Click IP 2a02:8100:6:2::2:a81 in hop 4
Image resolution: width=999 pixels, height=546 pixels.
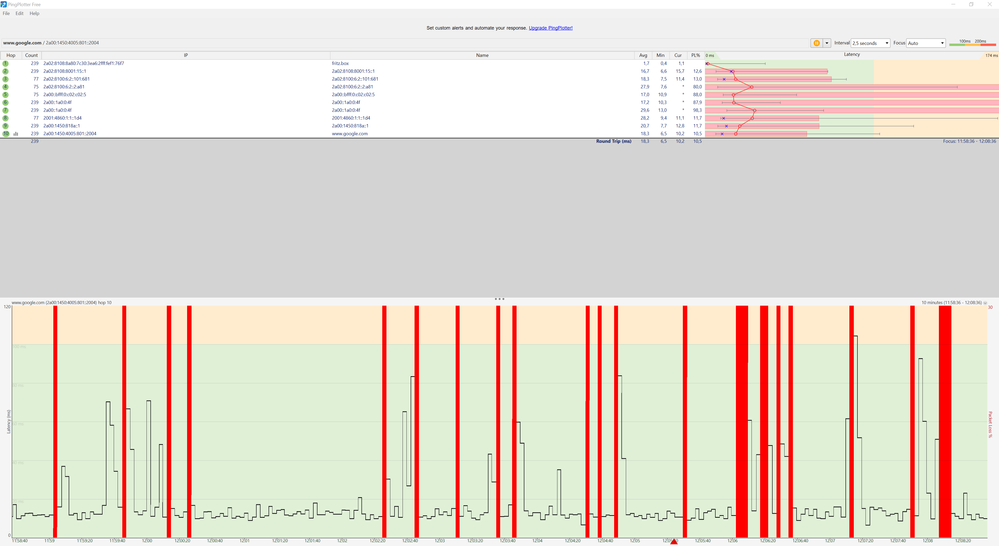[64, 87]
